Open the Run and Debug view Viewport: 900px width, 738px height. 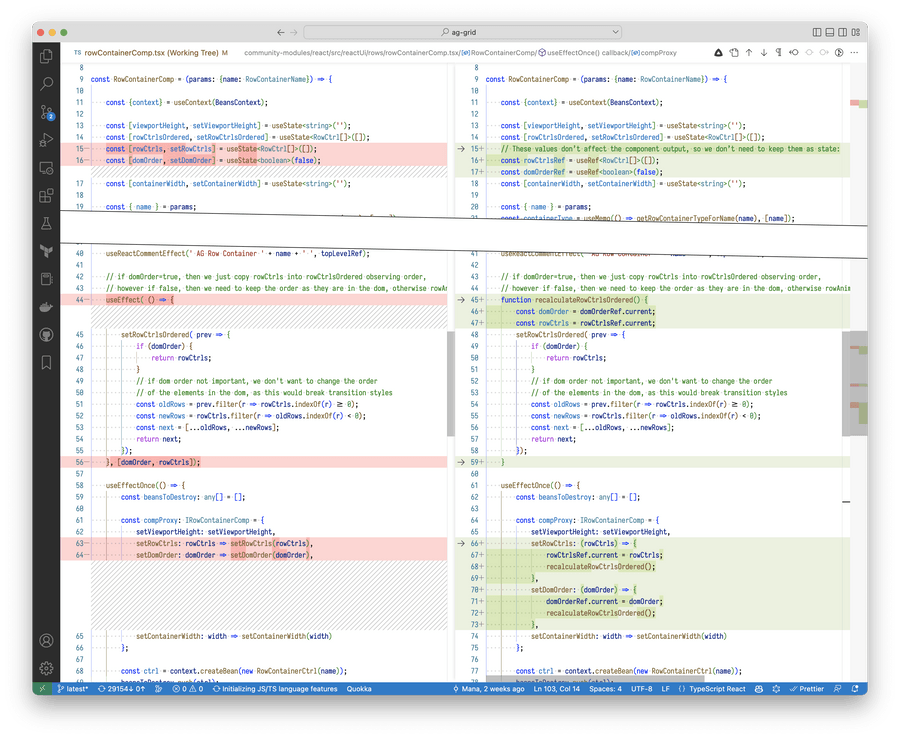pyautogui.click(x=46, y=140)
